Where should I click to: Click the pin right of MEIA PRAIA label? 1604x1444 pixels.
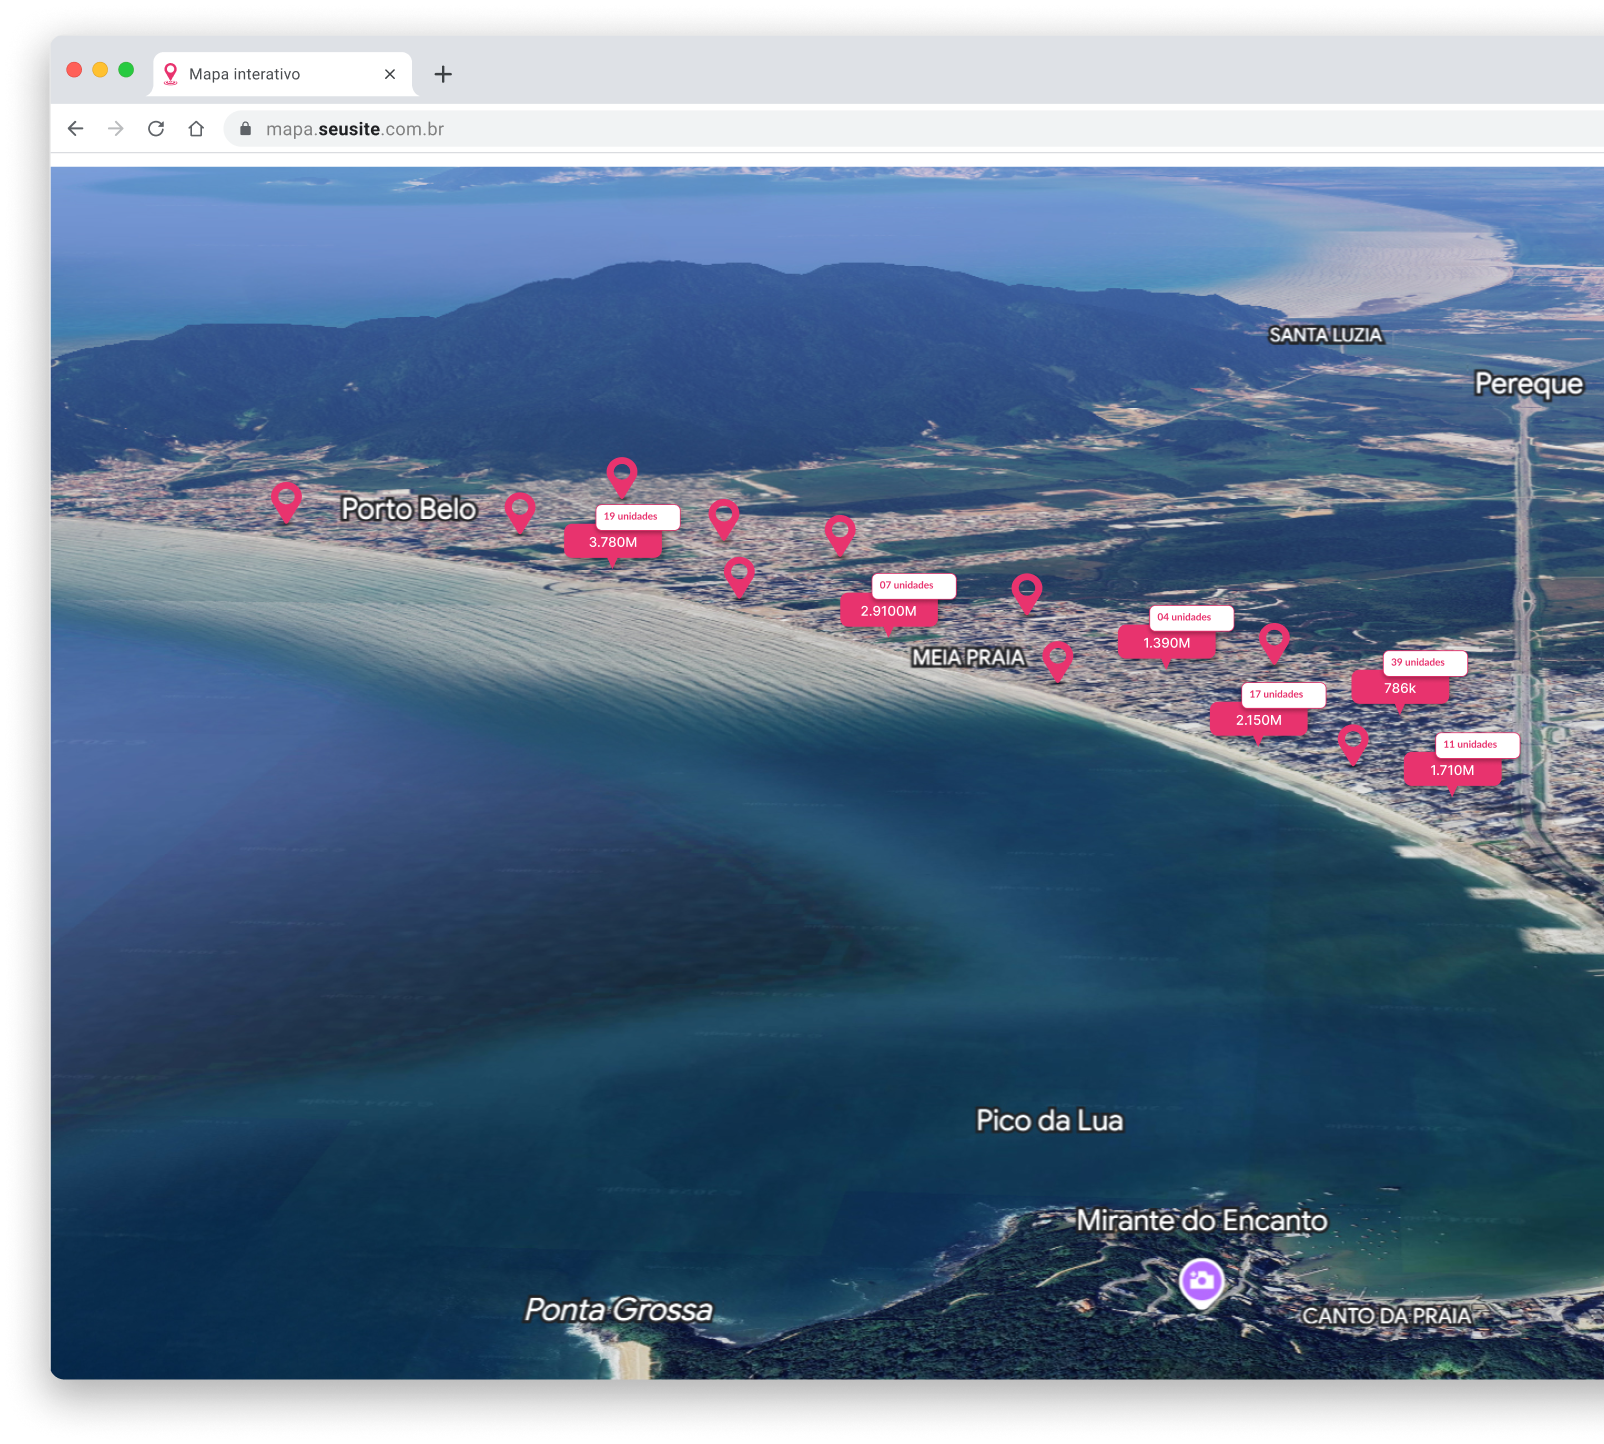click(x=1057, y=658)
